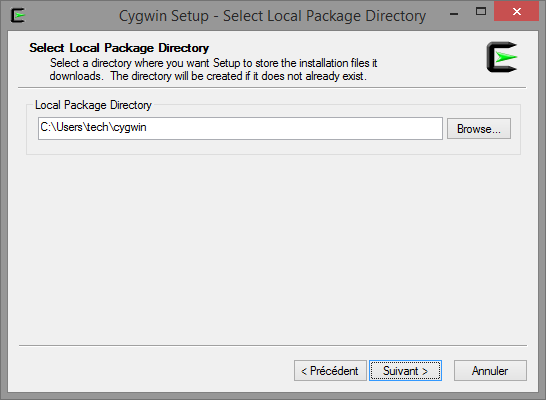Viewport: 546px width, 400px height.
Task: Click the window title 'Cygwin Setup - Select Local Package Directory'
Action: pyautogui.click(x=272, y=16)
